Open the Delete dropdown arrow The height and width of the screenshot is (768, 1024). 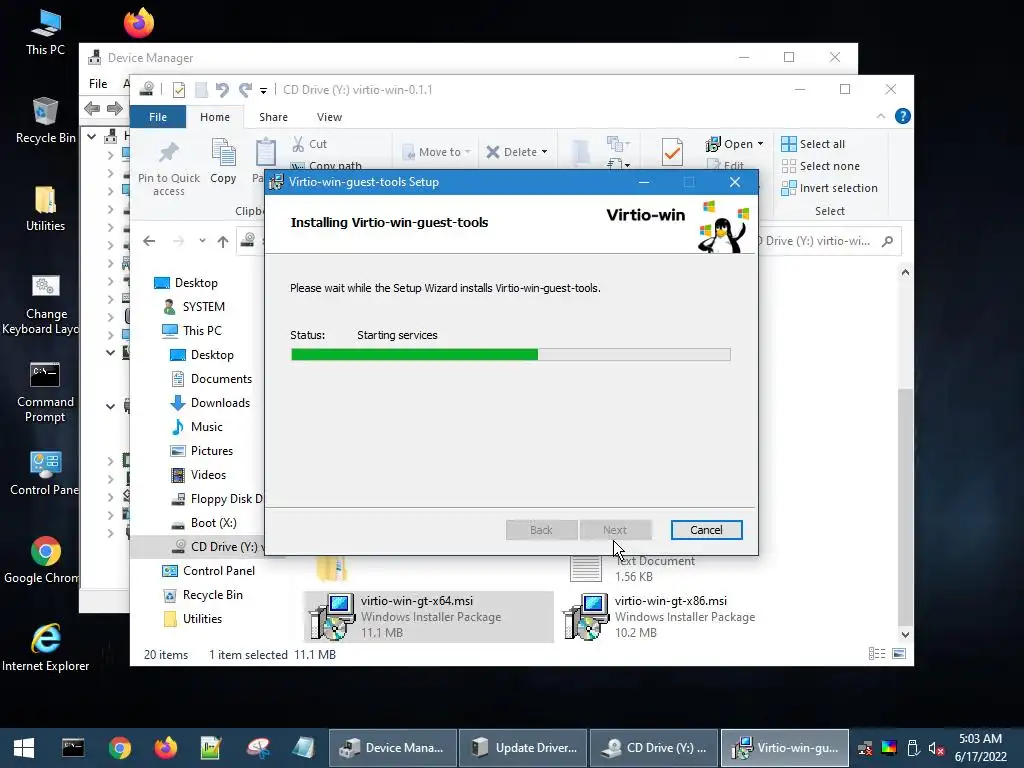544,152
